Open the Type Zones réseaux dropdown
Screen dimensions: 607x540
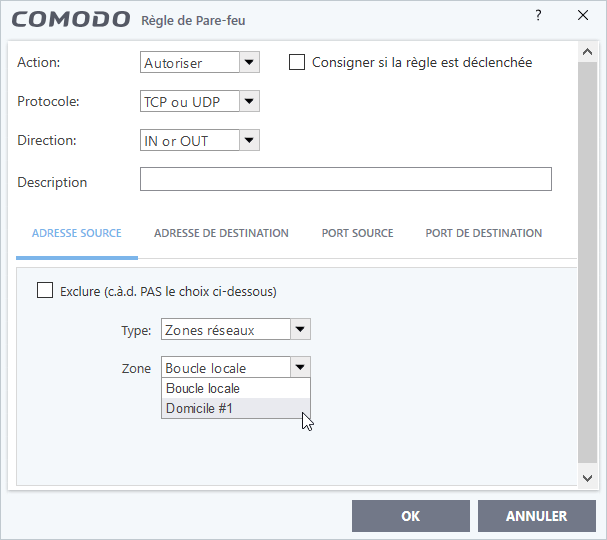click(x=300, y=329)
